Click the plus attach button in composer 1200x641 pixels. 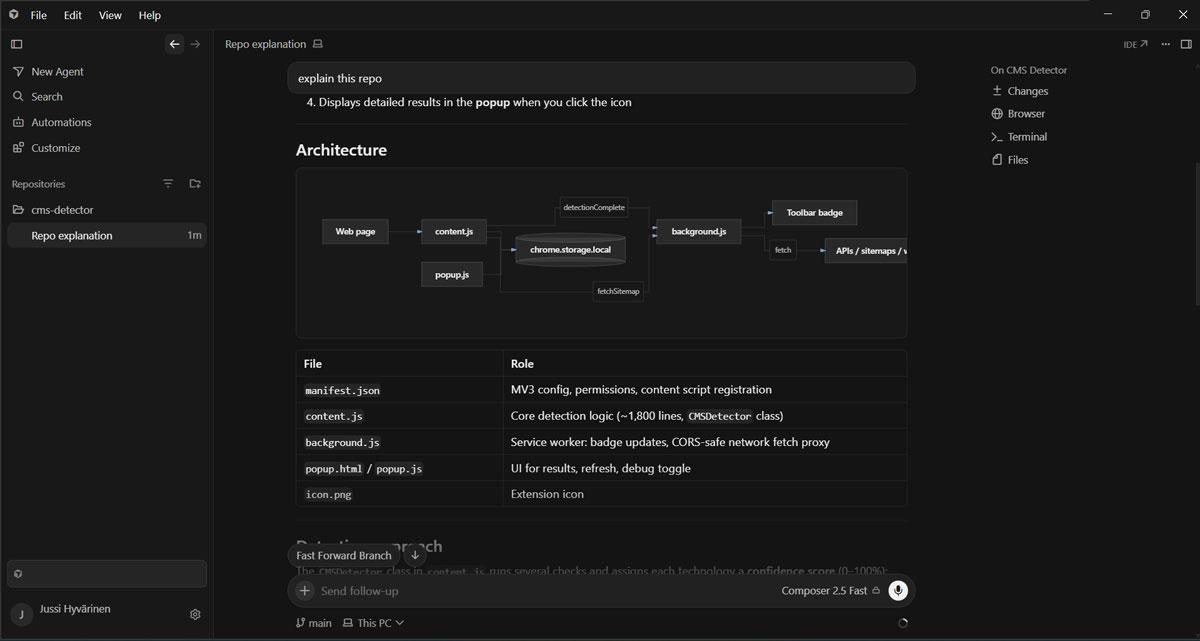(x=305, y=591)
